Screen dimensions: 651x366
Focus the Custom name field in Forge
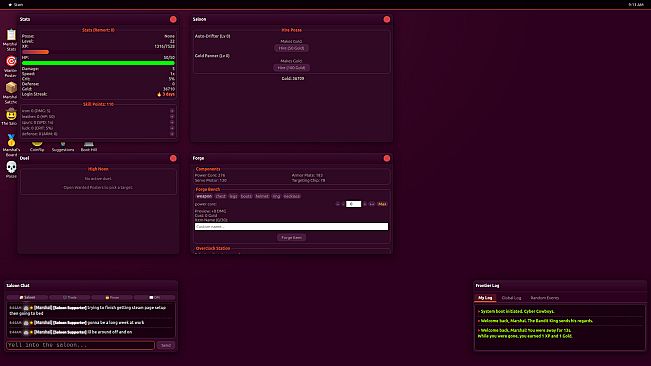coord(291,227)
